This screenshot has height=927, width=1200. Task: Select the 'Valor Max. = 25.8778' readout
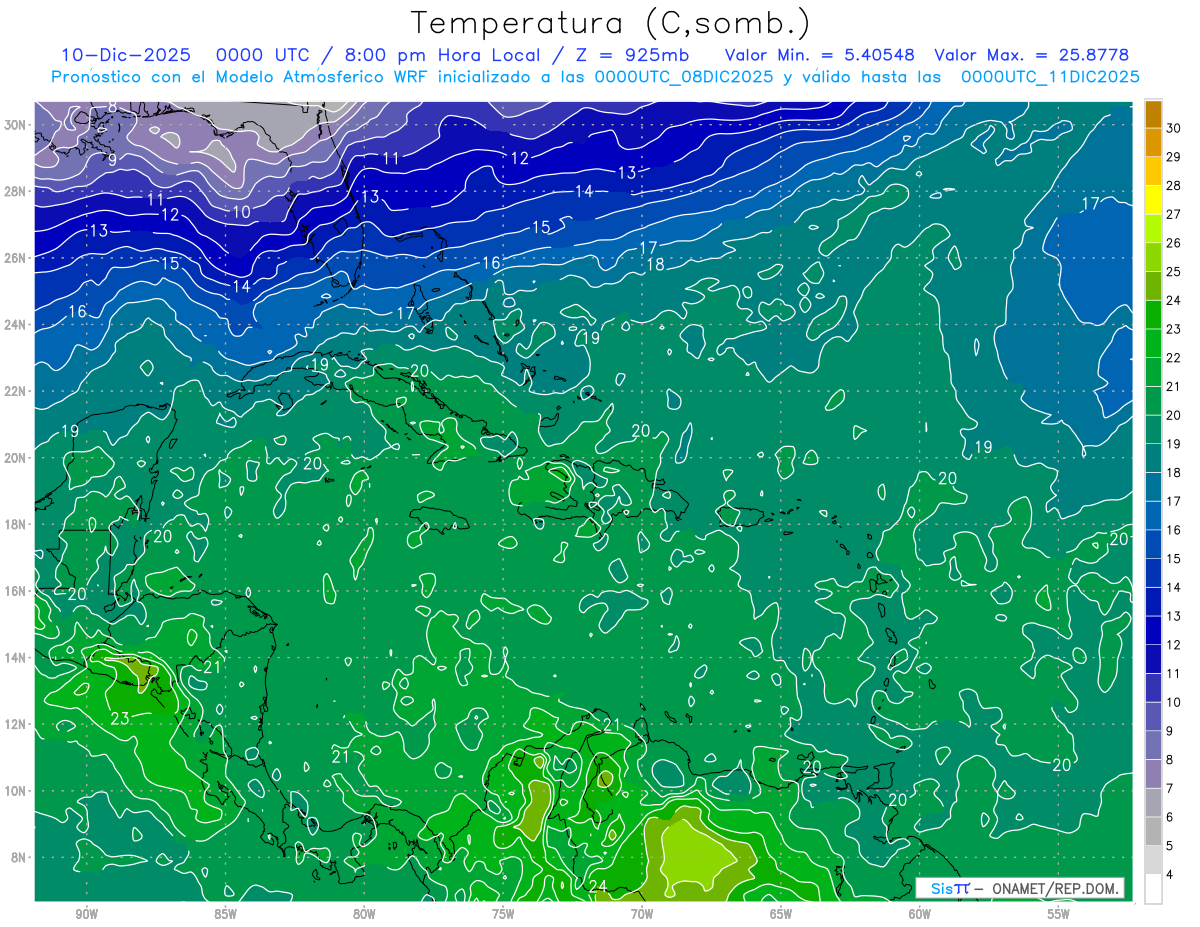(x=1031, y=55)
